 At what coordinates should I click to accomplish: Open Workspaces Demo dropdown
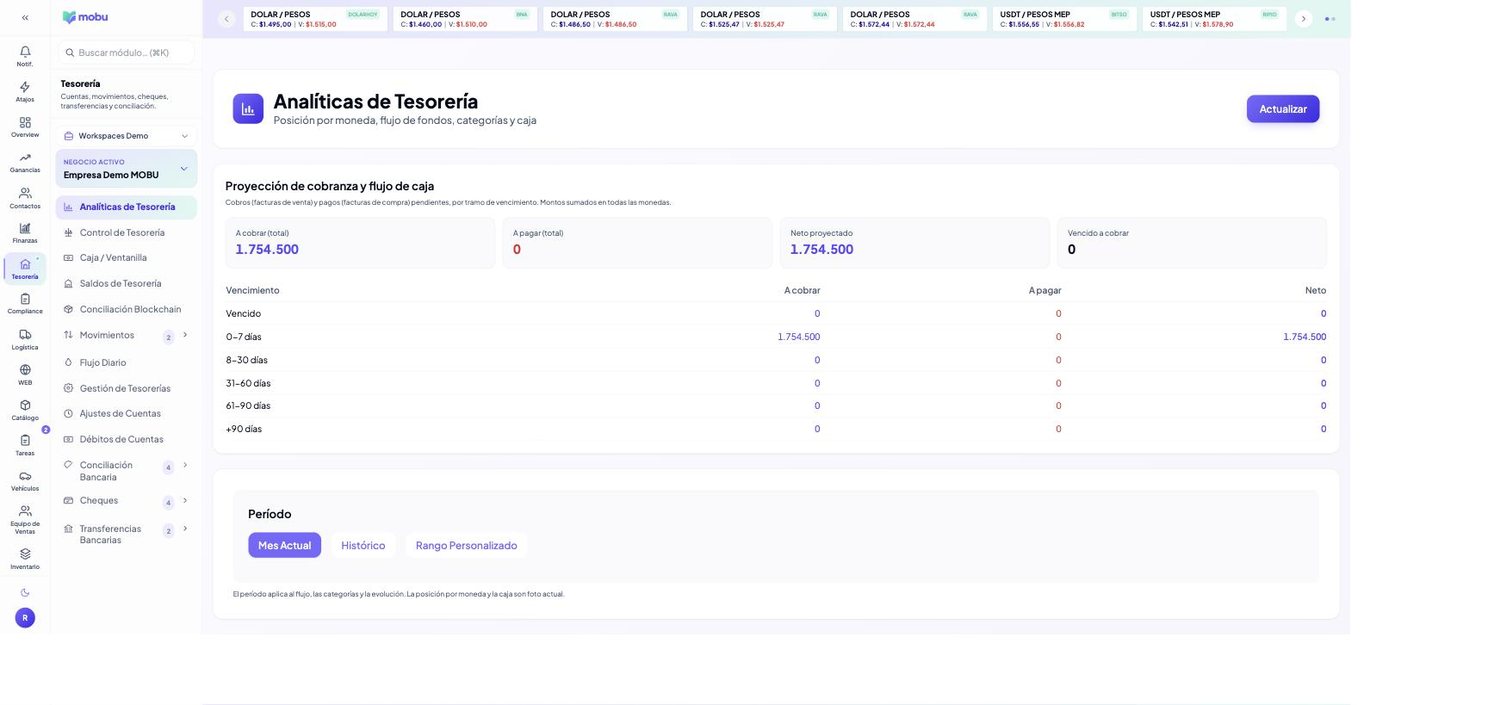point(126,136)
